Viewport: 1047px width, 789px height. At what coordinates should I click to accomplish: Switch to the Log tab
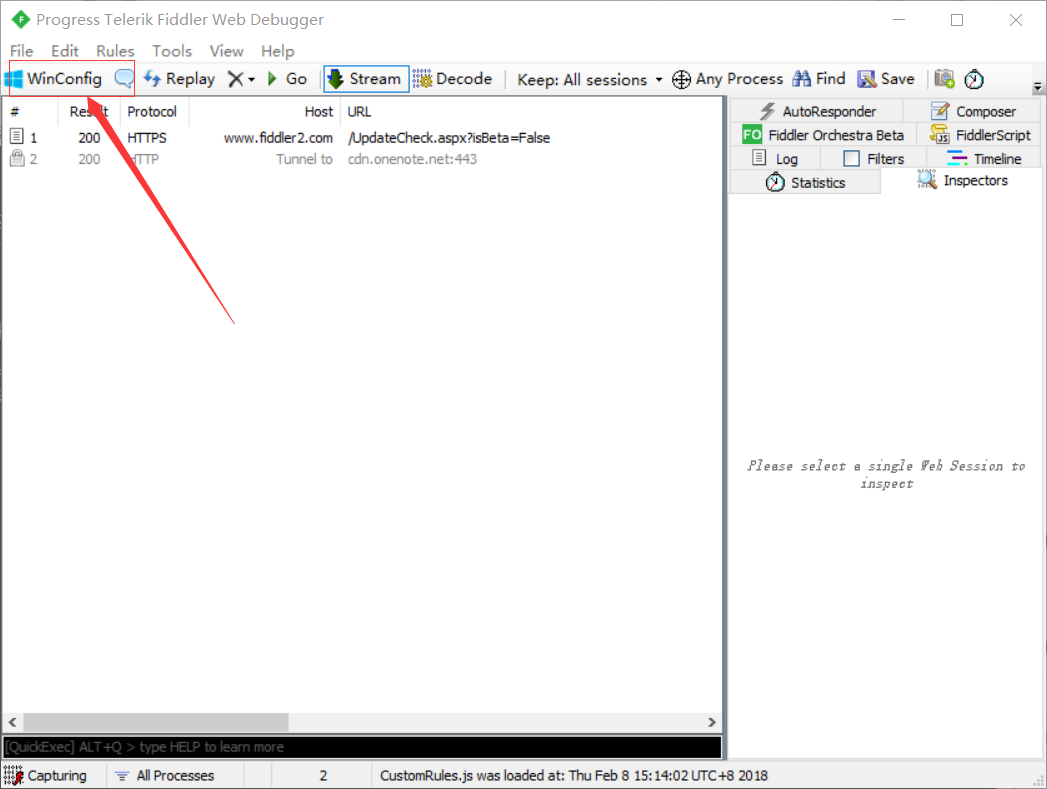point(775,159)
